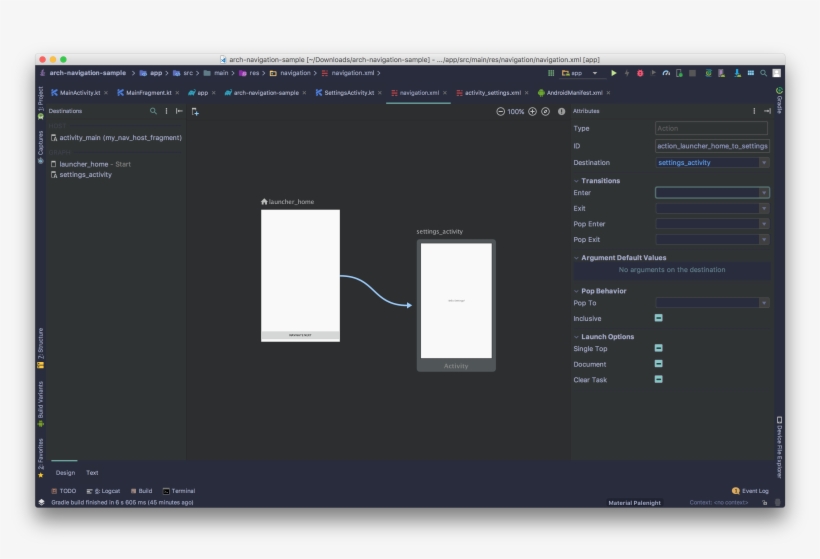Open Device File Explorer side panel
820x559 pixels.
(x=779, y=447)
